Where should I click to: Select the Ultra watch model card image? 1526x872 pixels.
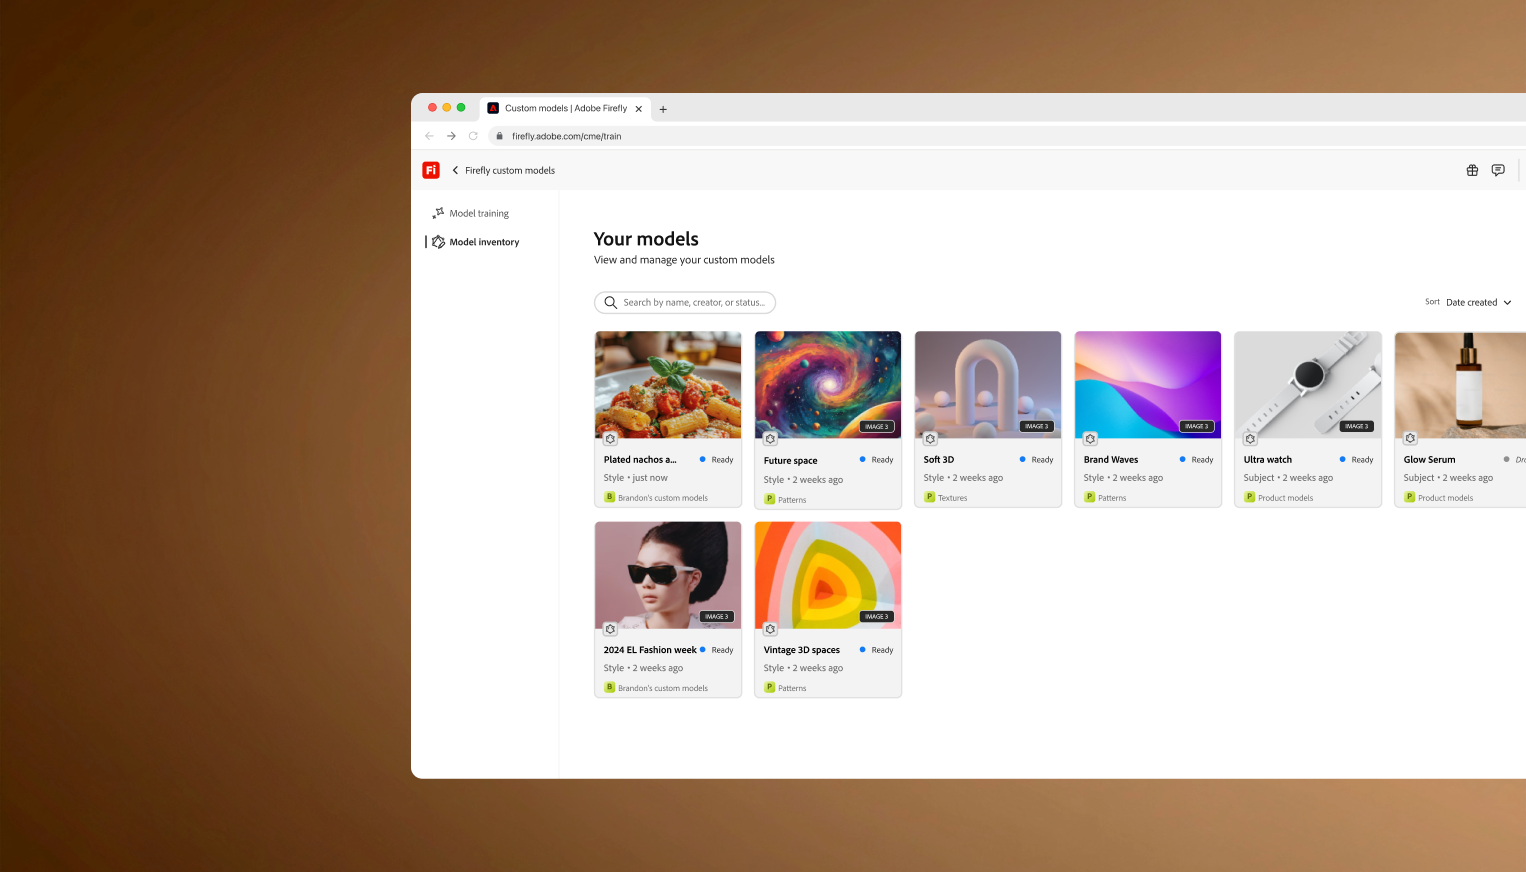pyautogui.click(x=1307, y=384)
